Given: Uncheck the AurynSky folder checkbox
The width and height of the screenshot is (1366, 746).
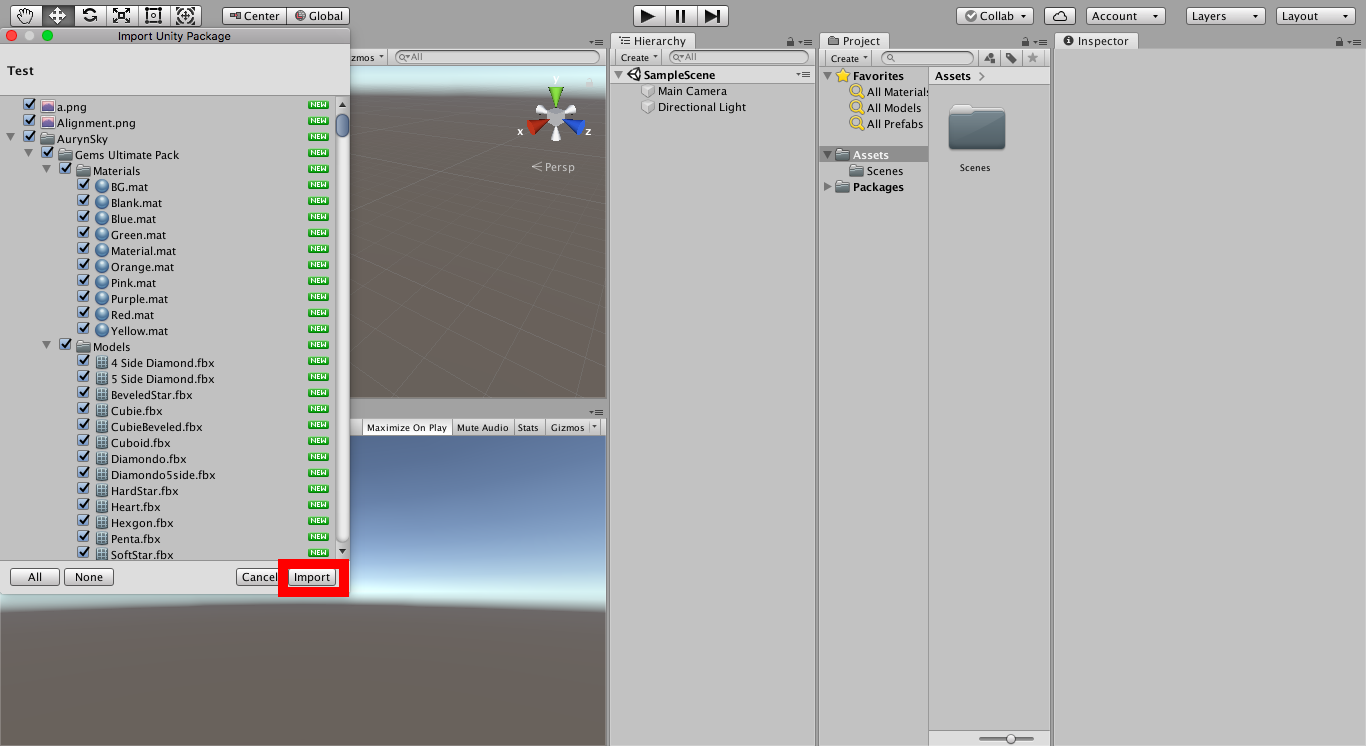Looking at the screenshot, I should pos(29,136).
